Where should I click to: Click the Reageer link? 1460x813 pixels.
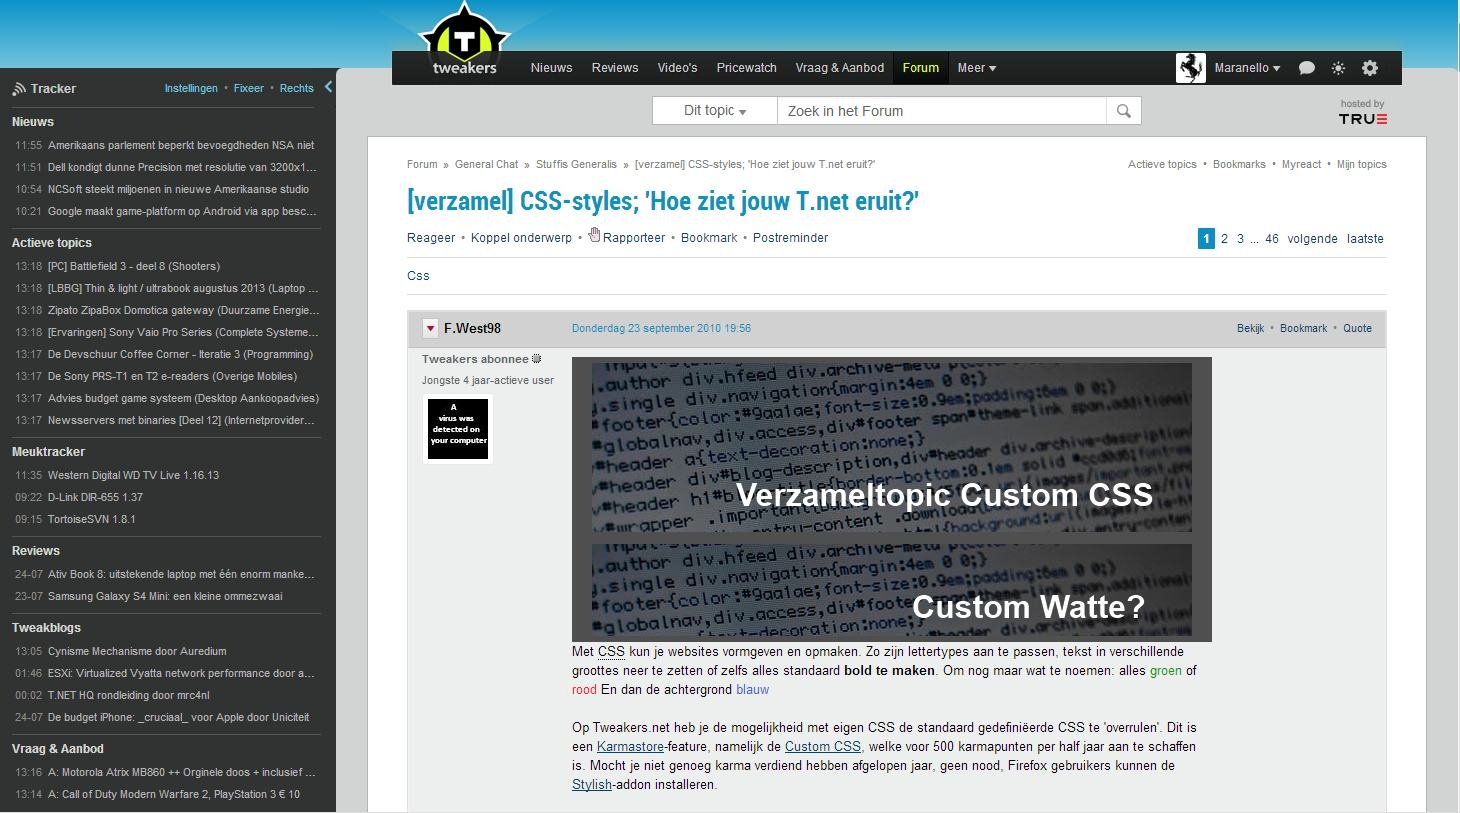[431, 238]
